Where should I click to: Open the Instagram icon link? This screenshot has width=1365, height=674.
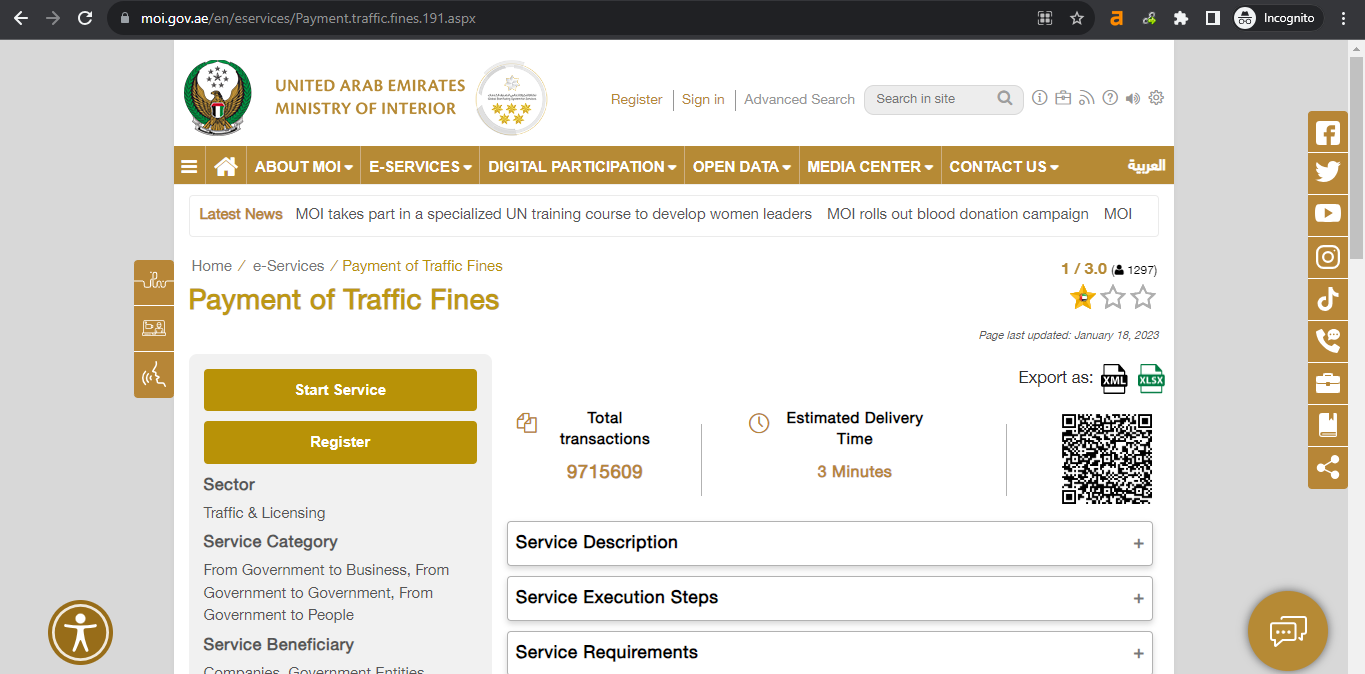(x=1327, y=257)
